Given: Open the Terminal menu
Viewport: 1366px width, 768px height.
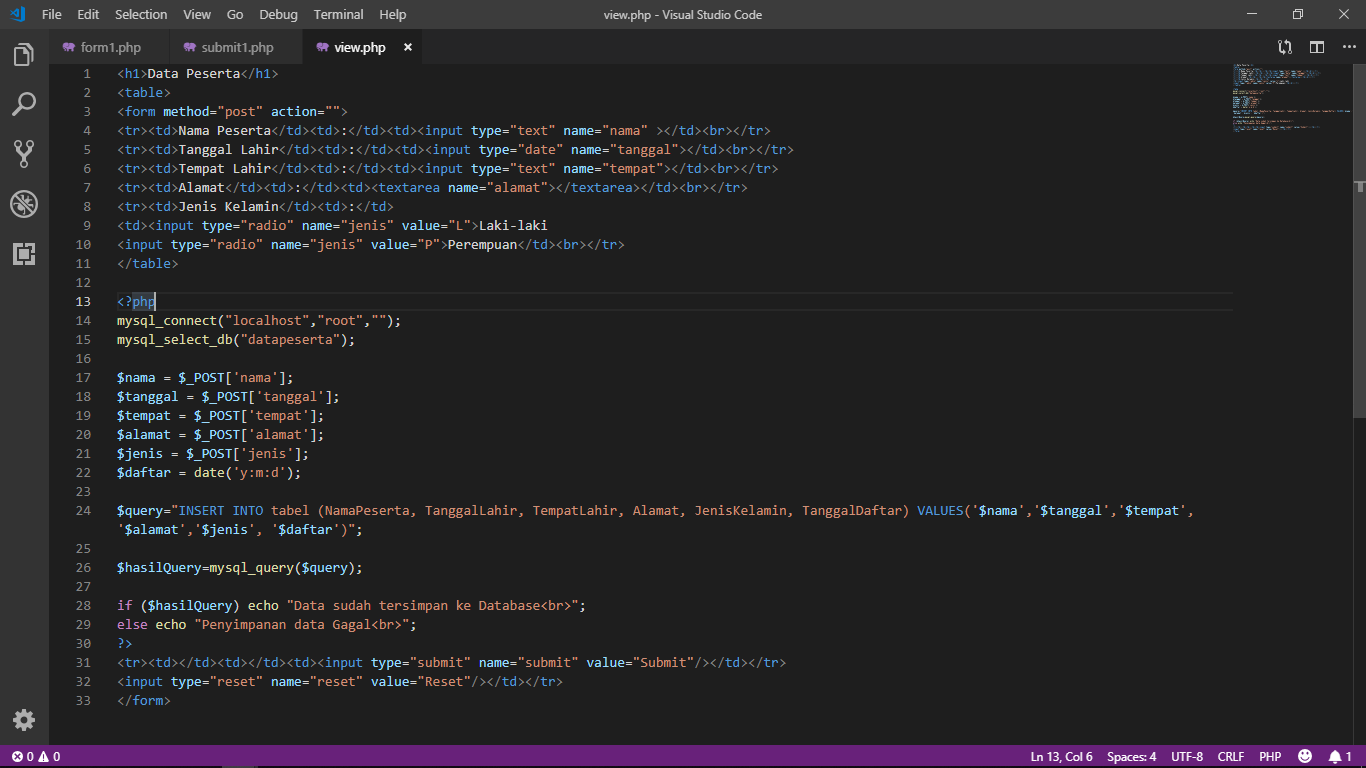Looking at the screenshot, I should click(337, 14).
